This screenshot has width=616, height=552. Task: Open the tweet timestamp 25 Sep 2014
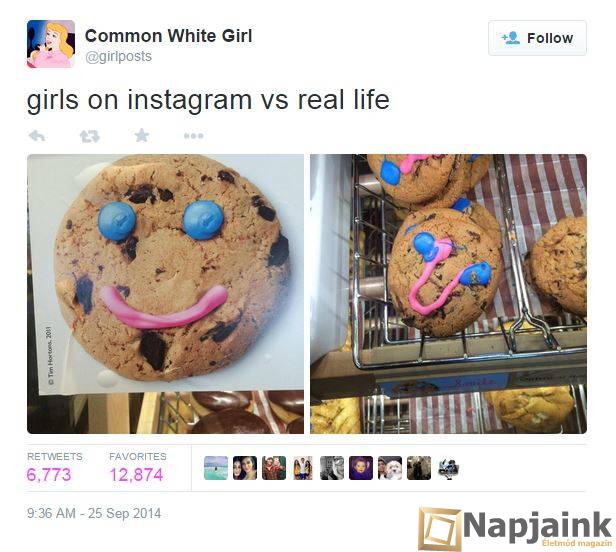[x=94, y=513]
